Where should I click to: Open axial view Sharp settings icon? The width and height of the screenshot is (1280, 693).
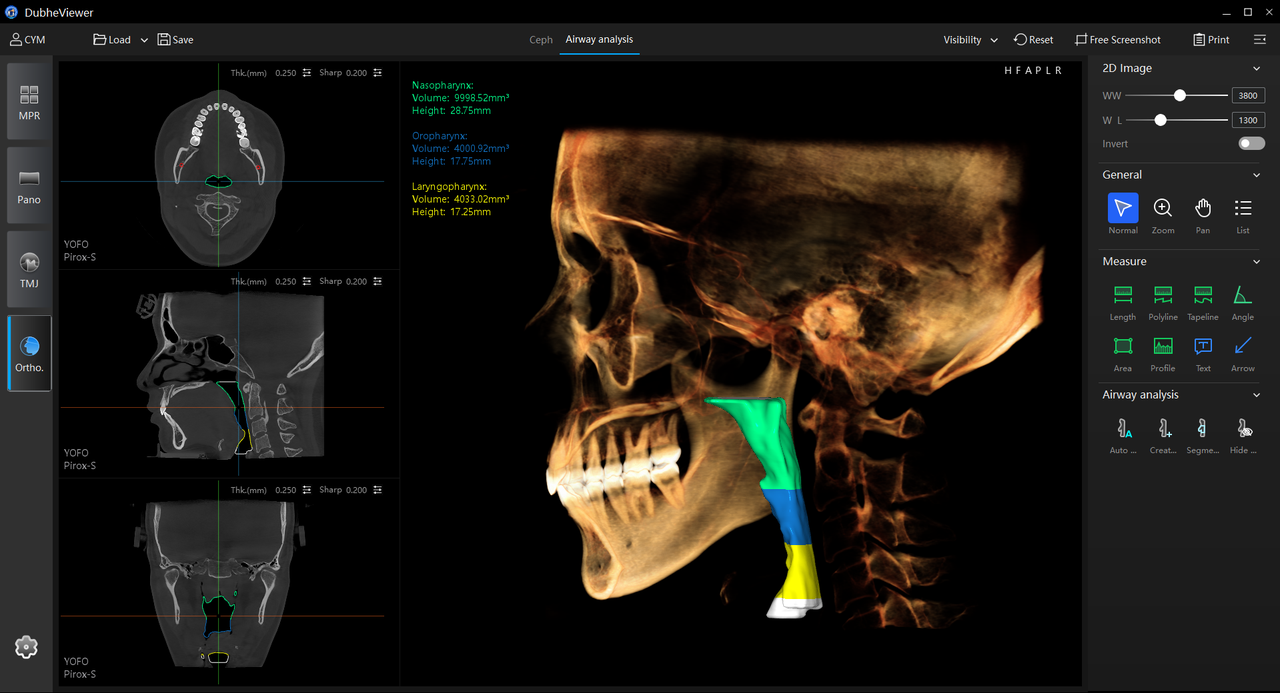pos(377,73)
